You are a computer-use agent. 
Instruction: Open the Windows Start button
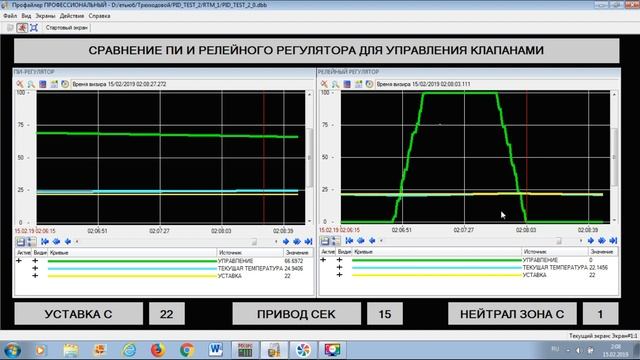pos(12,350)
